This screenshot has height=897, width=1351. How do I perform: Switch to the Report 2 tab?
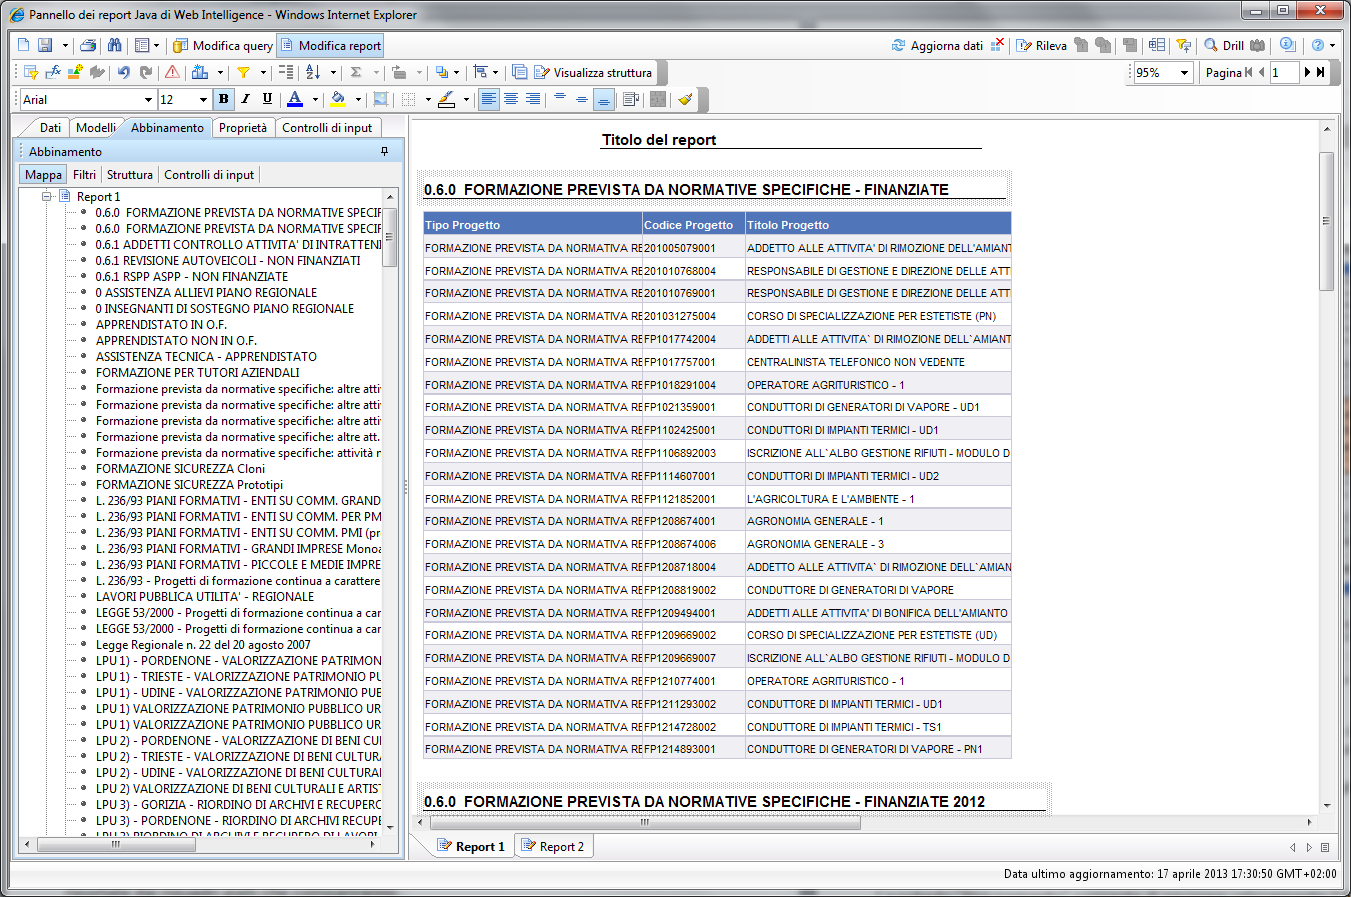pyautogui.click(x=553, y=846)
